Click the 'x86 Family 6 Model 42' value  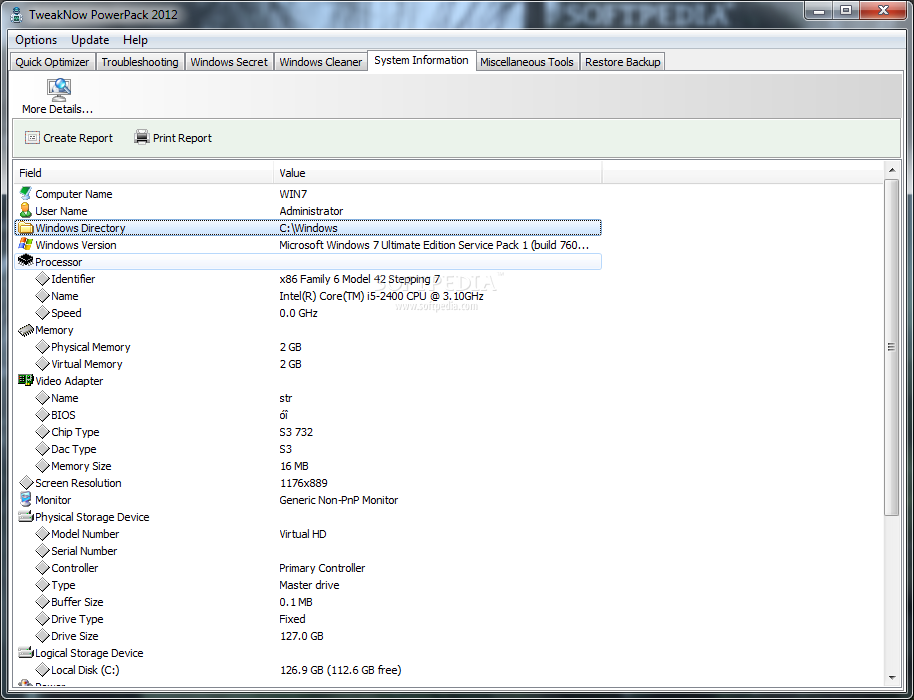coord(359,279)
